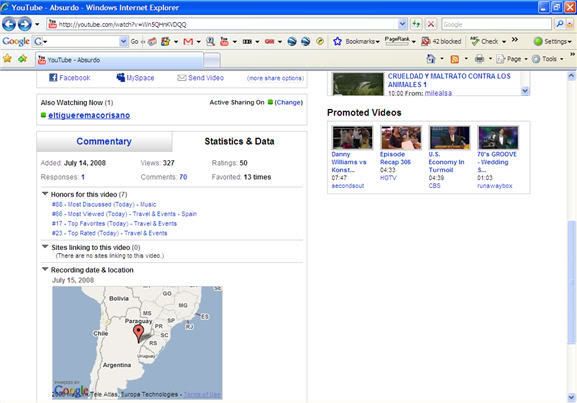
Task: Open the address bar history dropdown arrow
Action: click(403, 25)
